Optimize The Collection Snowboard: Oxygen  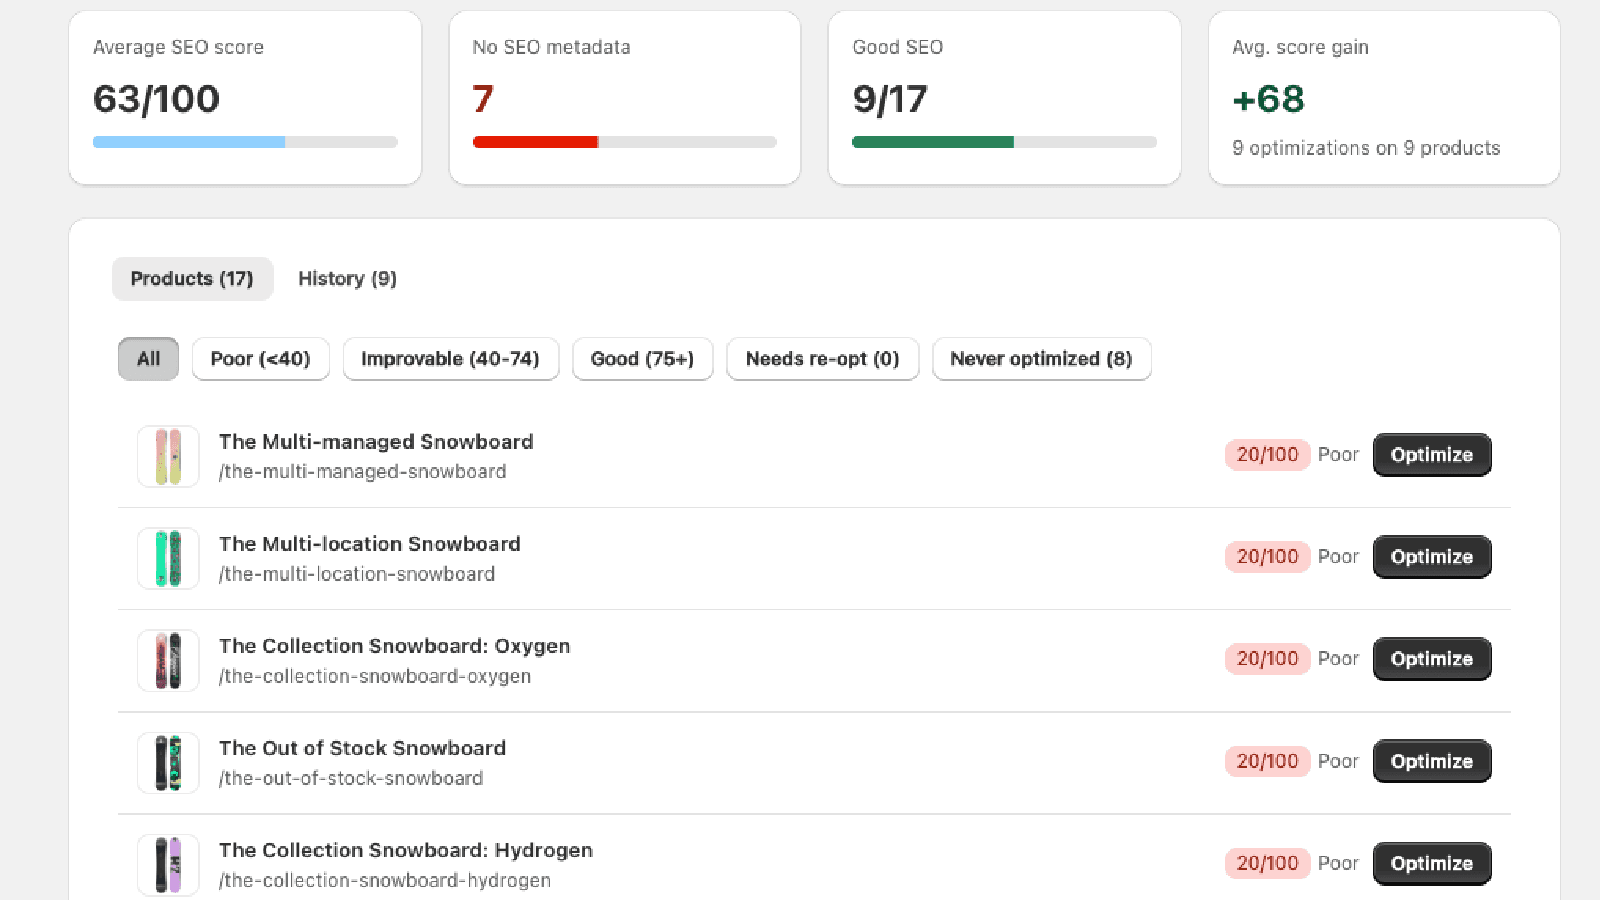[1432, 659]
